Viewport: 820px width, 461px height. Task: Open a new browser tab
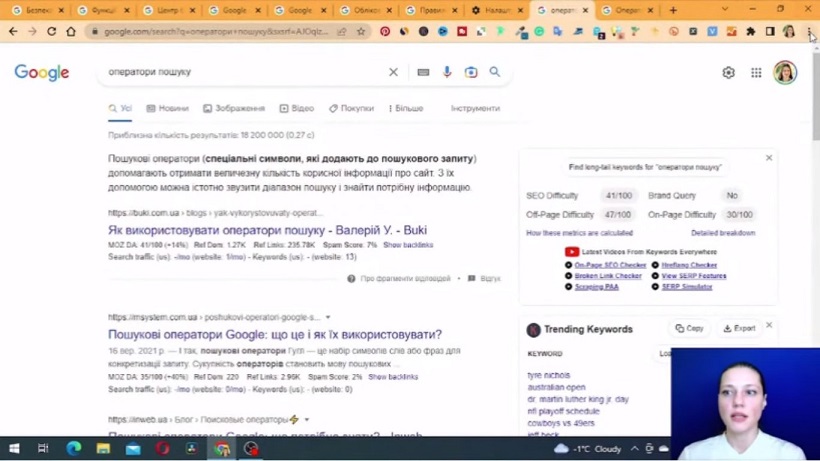tap(673, 10)
